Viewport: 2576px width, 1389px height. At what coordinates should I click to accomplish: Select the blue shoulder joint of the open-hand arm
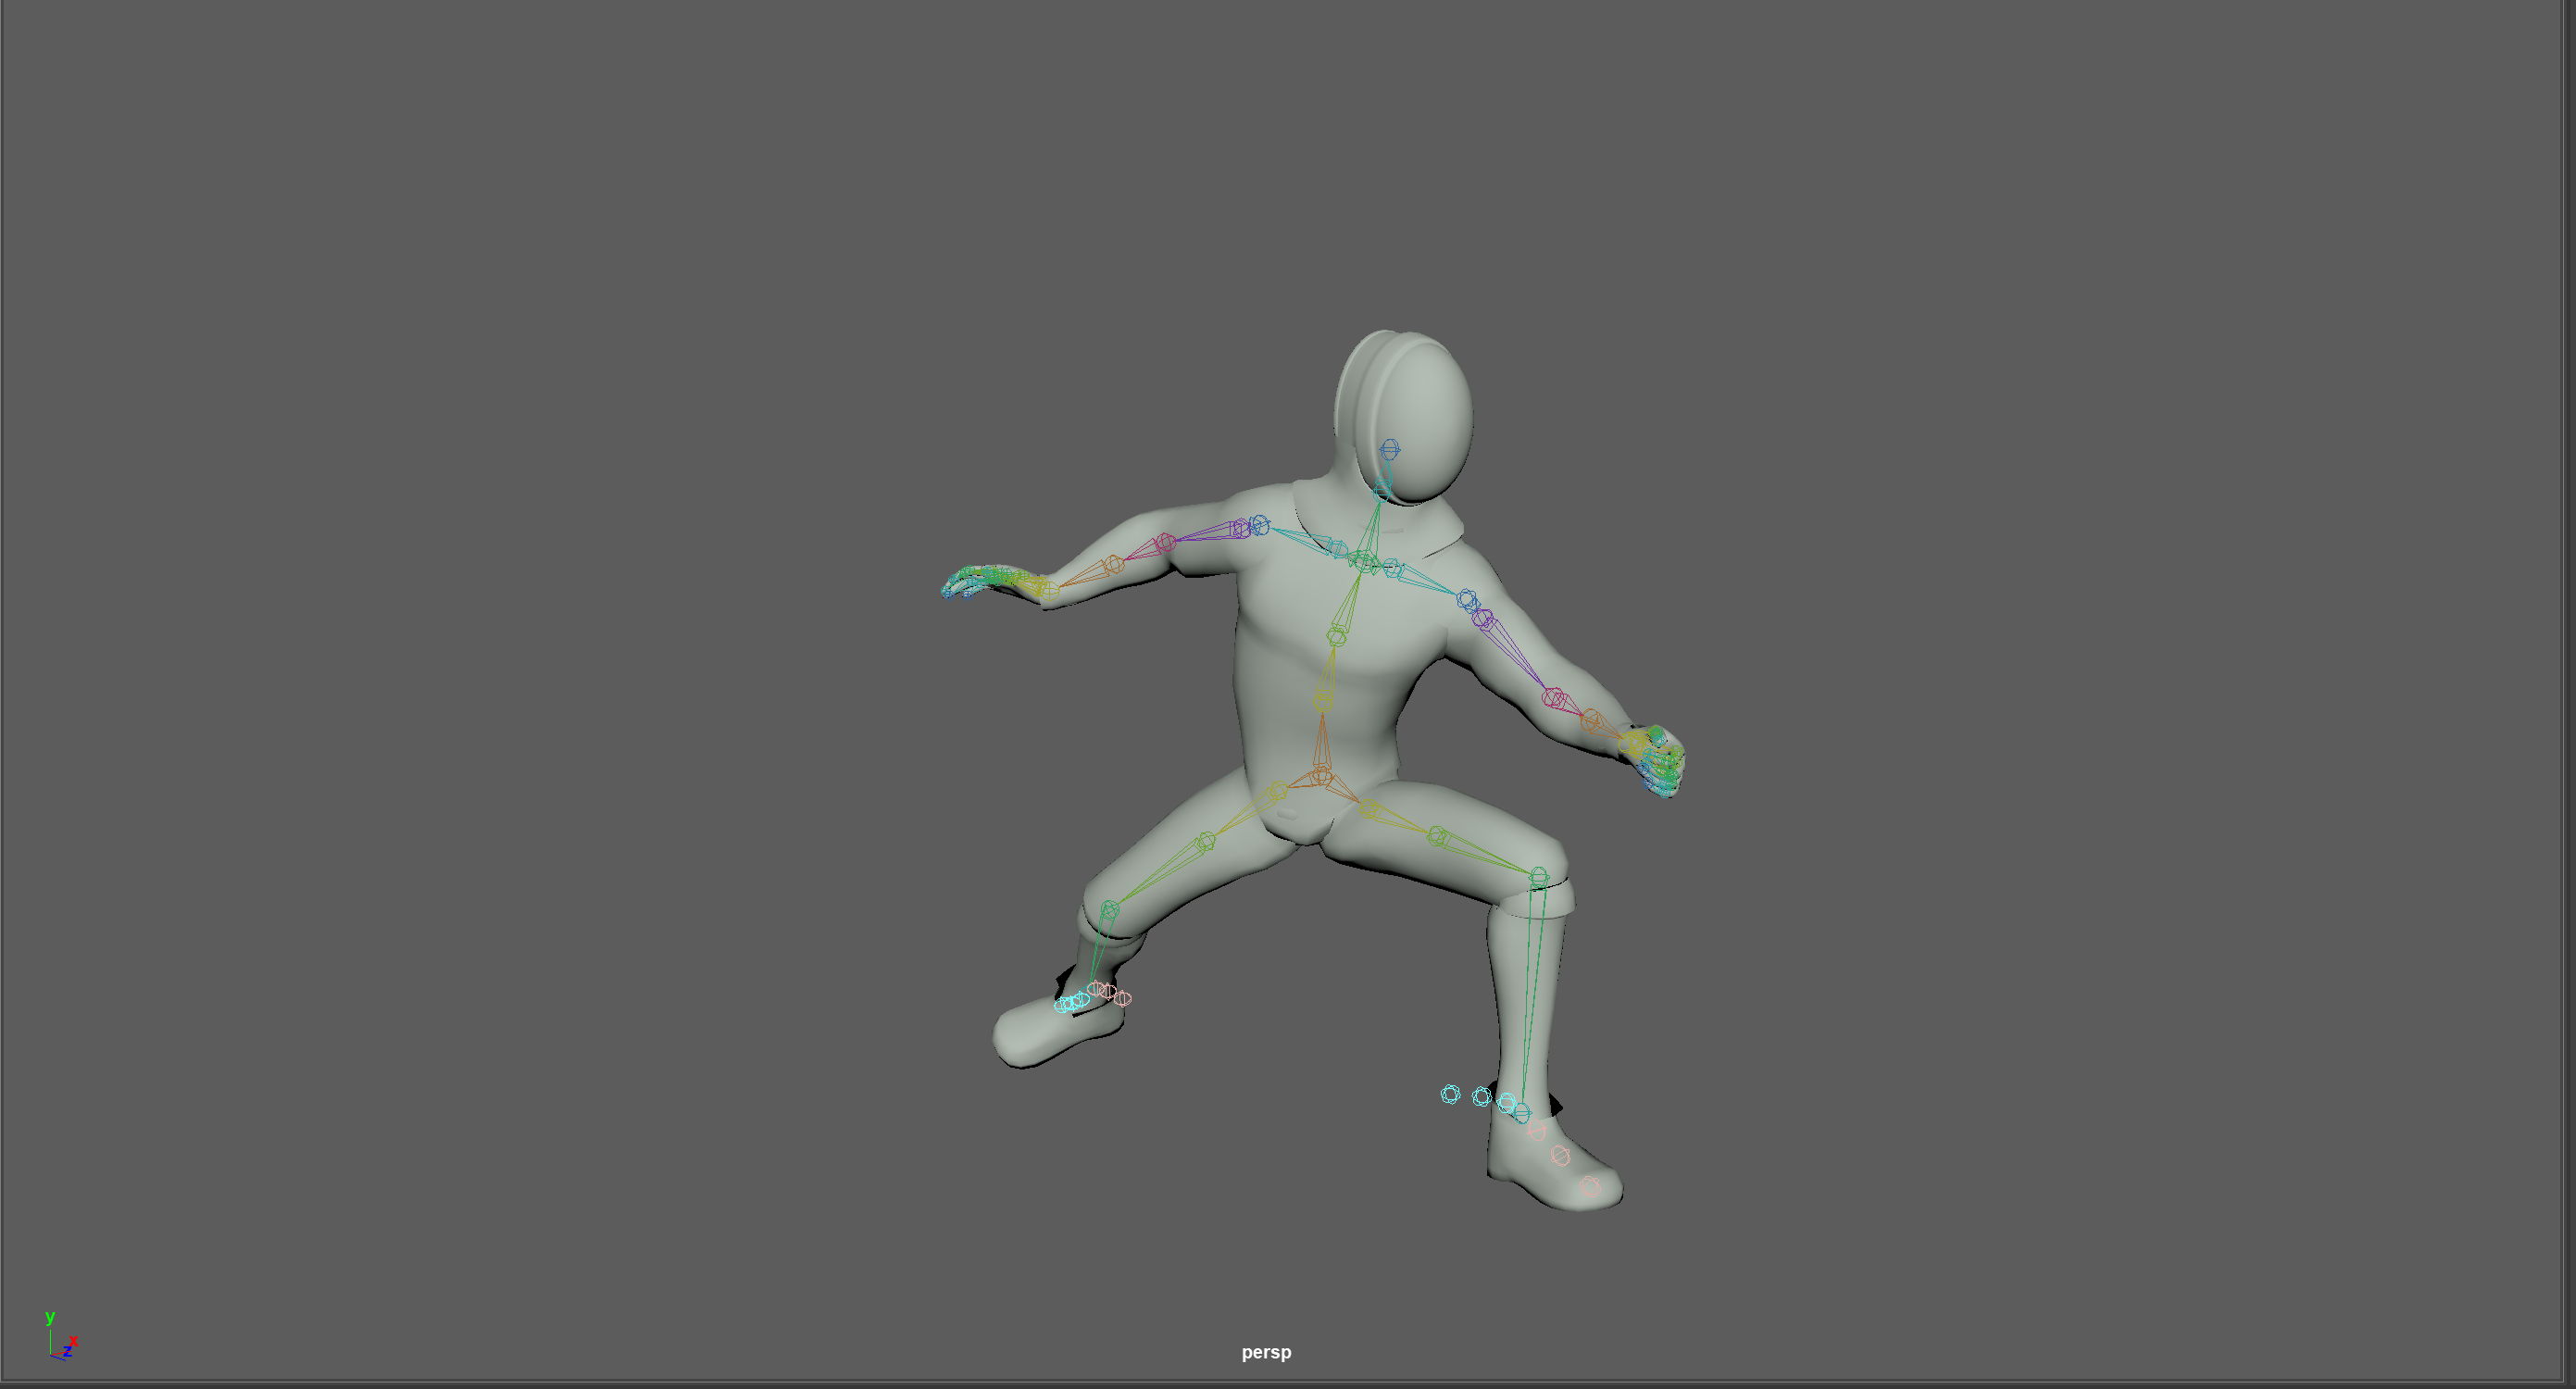(x=1260, y=524)
